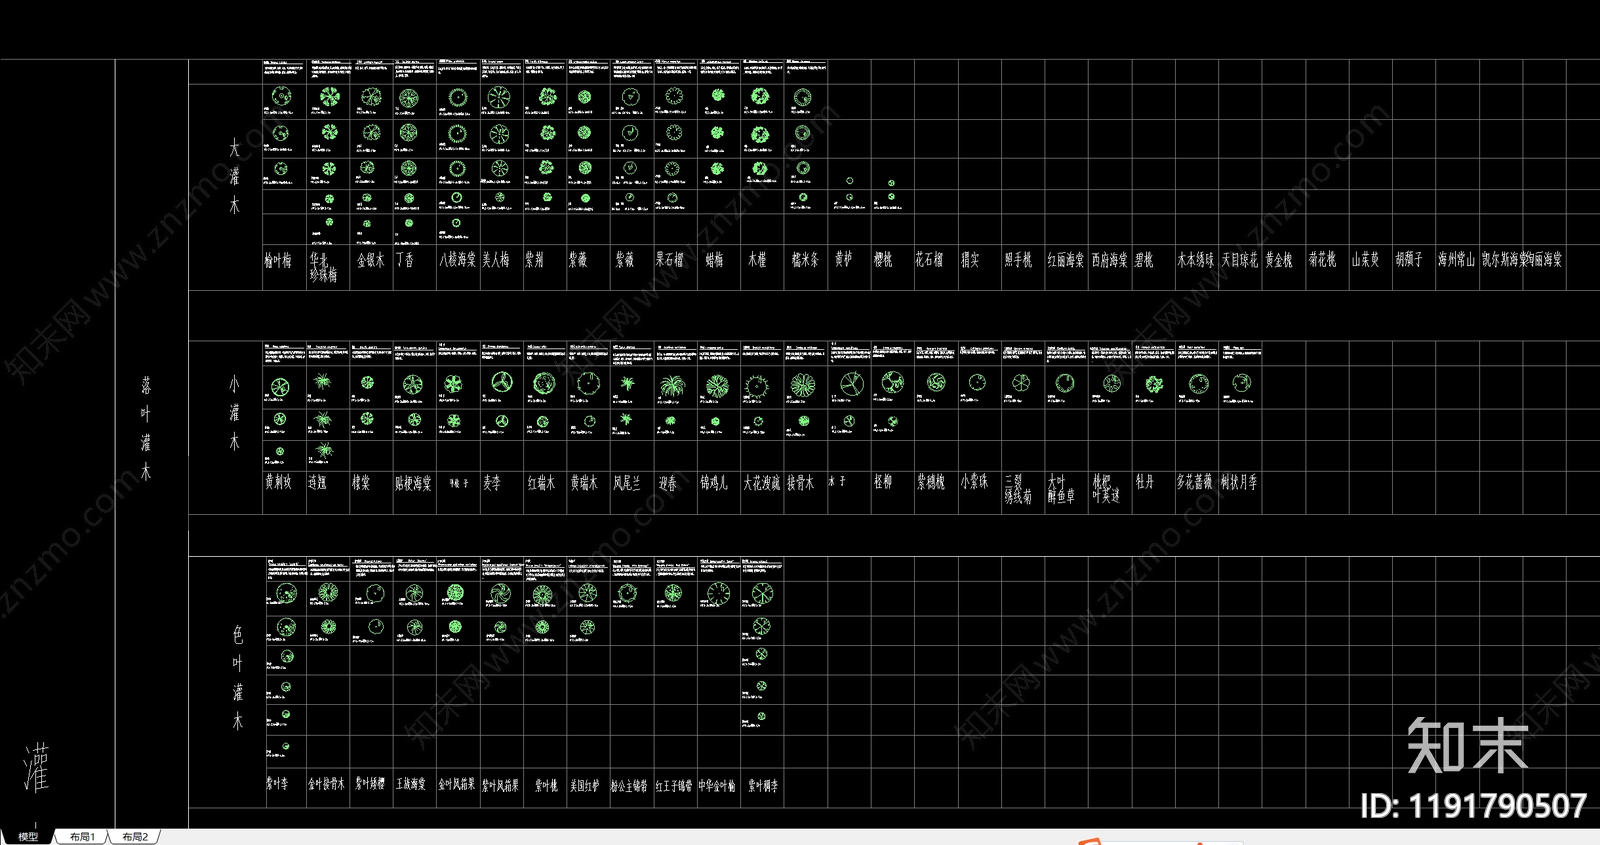Click the 红丽海棠 plant name
The height and width of the screenshot is (845, 1600).
point(1066,260)
